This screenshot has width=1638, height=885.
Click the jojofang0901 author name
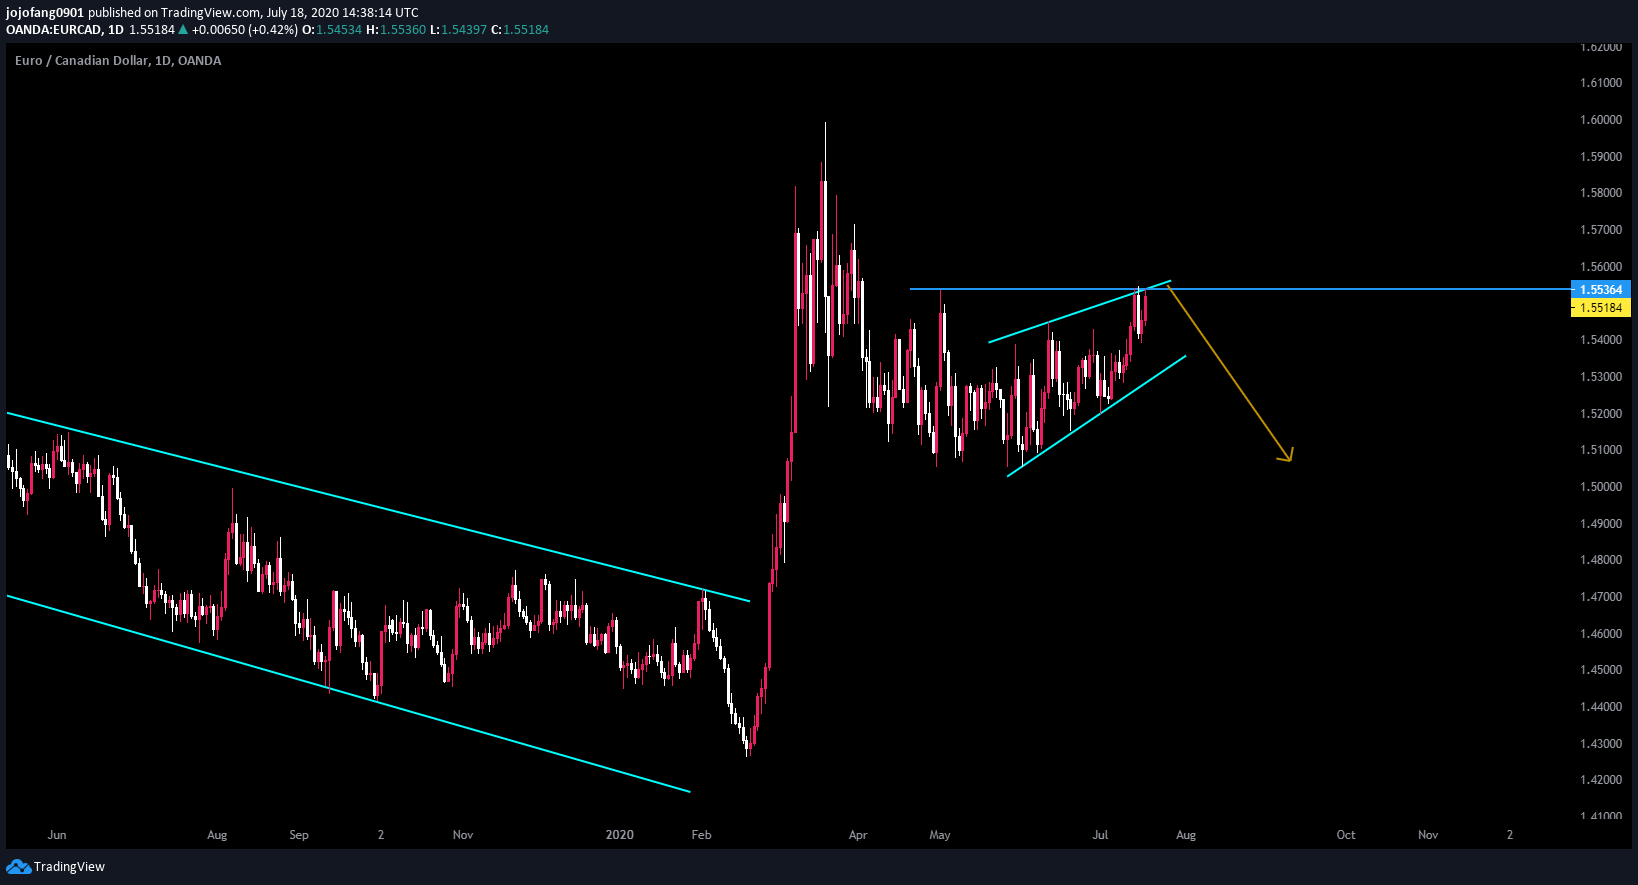tap(45, 13)
